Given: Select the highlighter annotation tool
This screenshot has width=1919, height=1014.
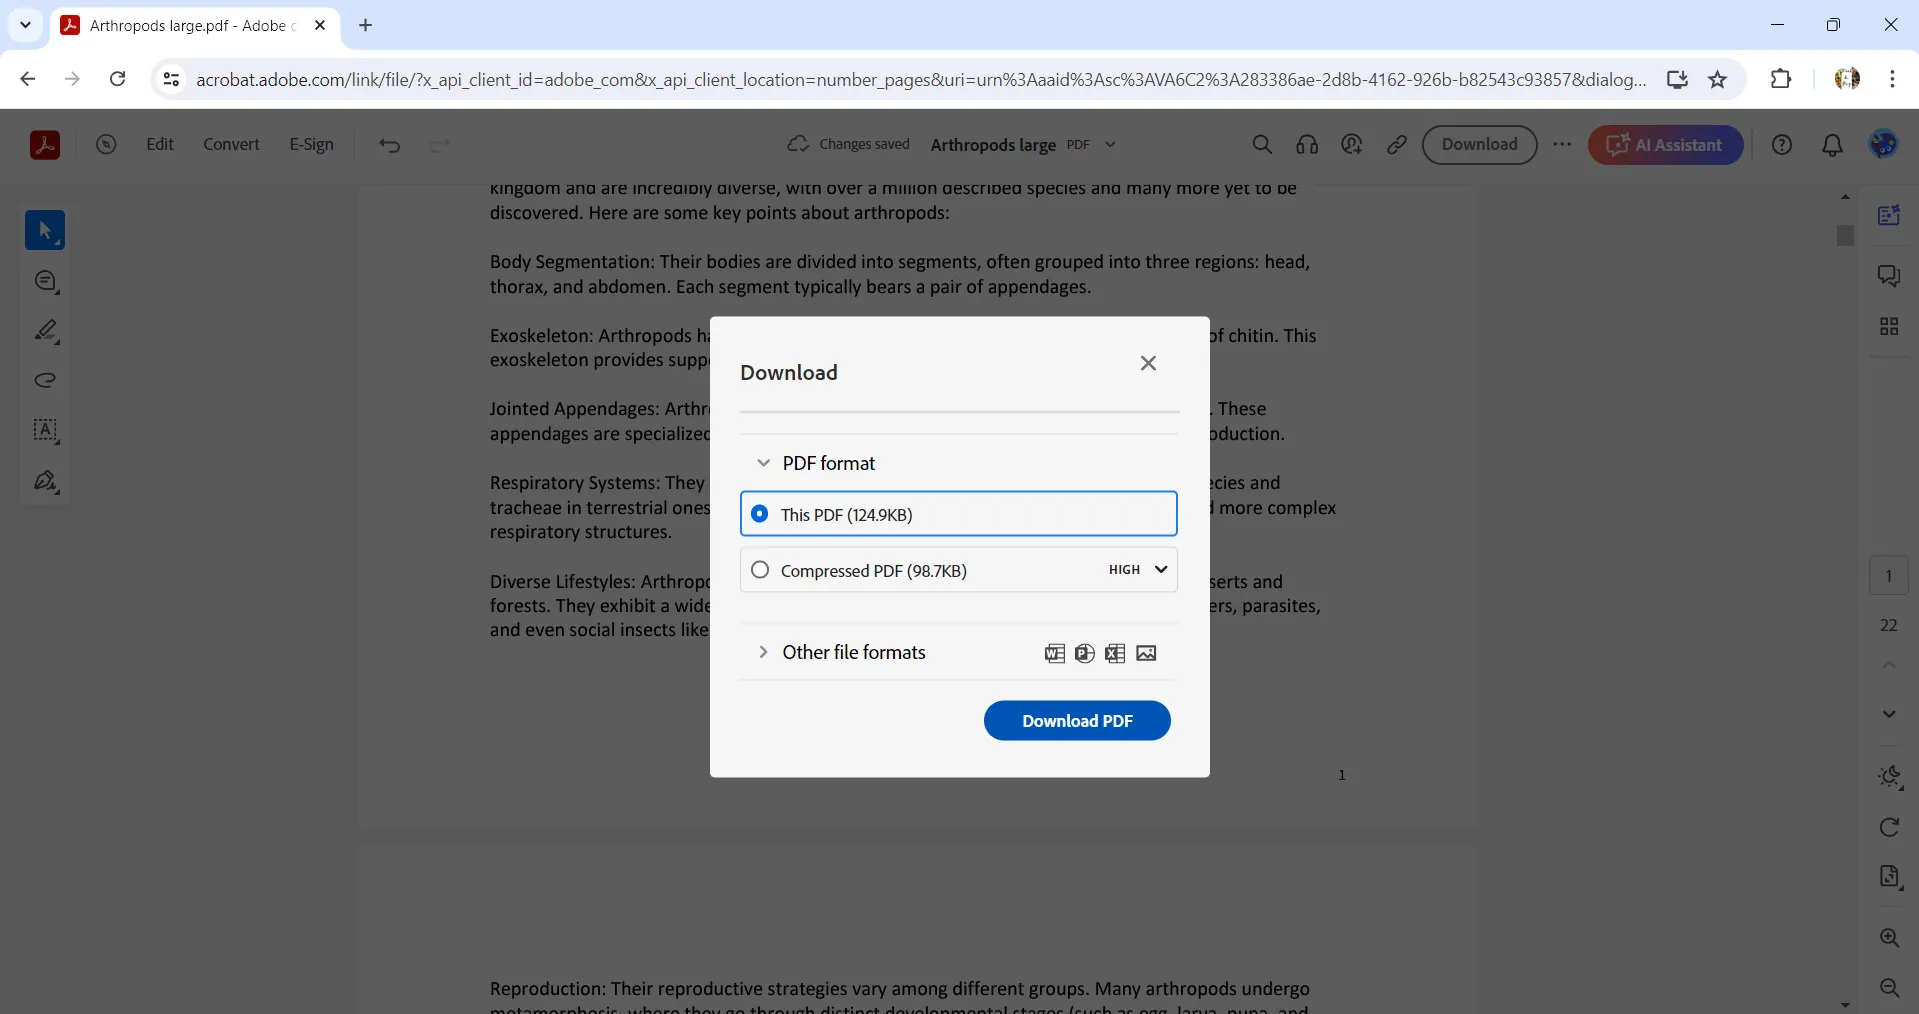Looking at the screenshot, I should pos(45,331).
